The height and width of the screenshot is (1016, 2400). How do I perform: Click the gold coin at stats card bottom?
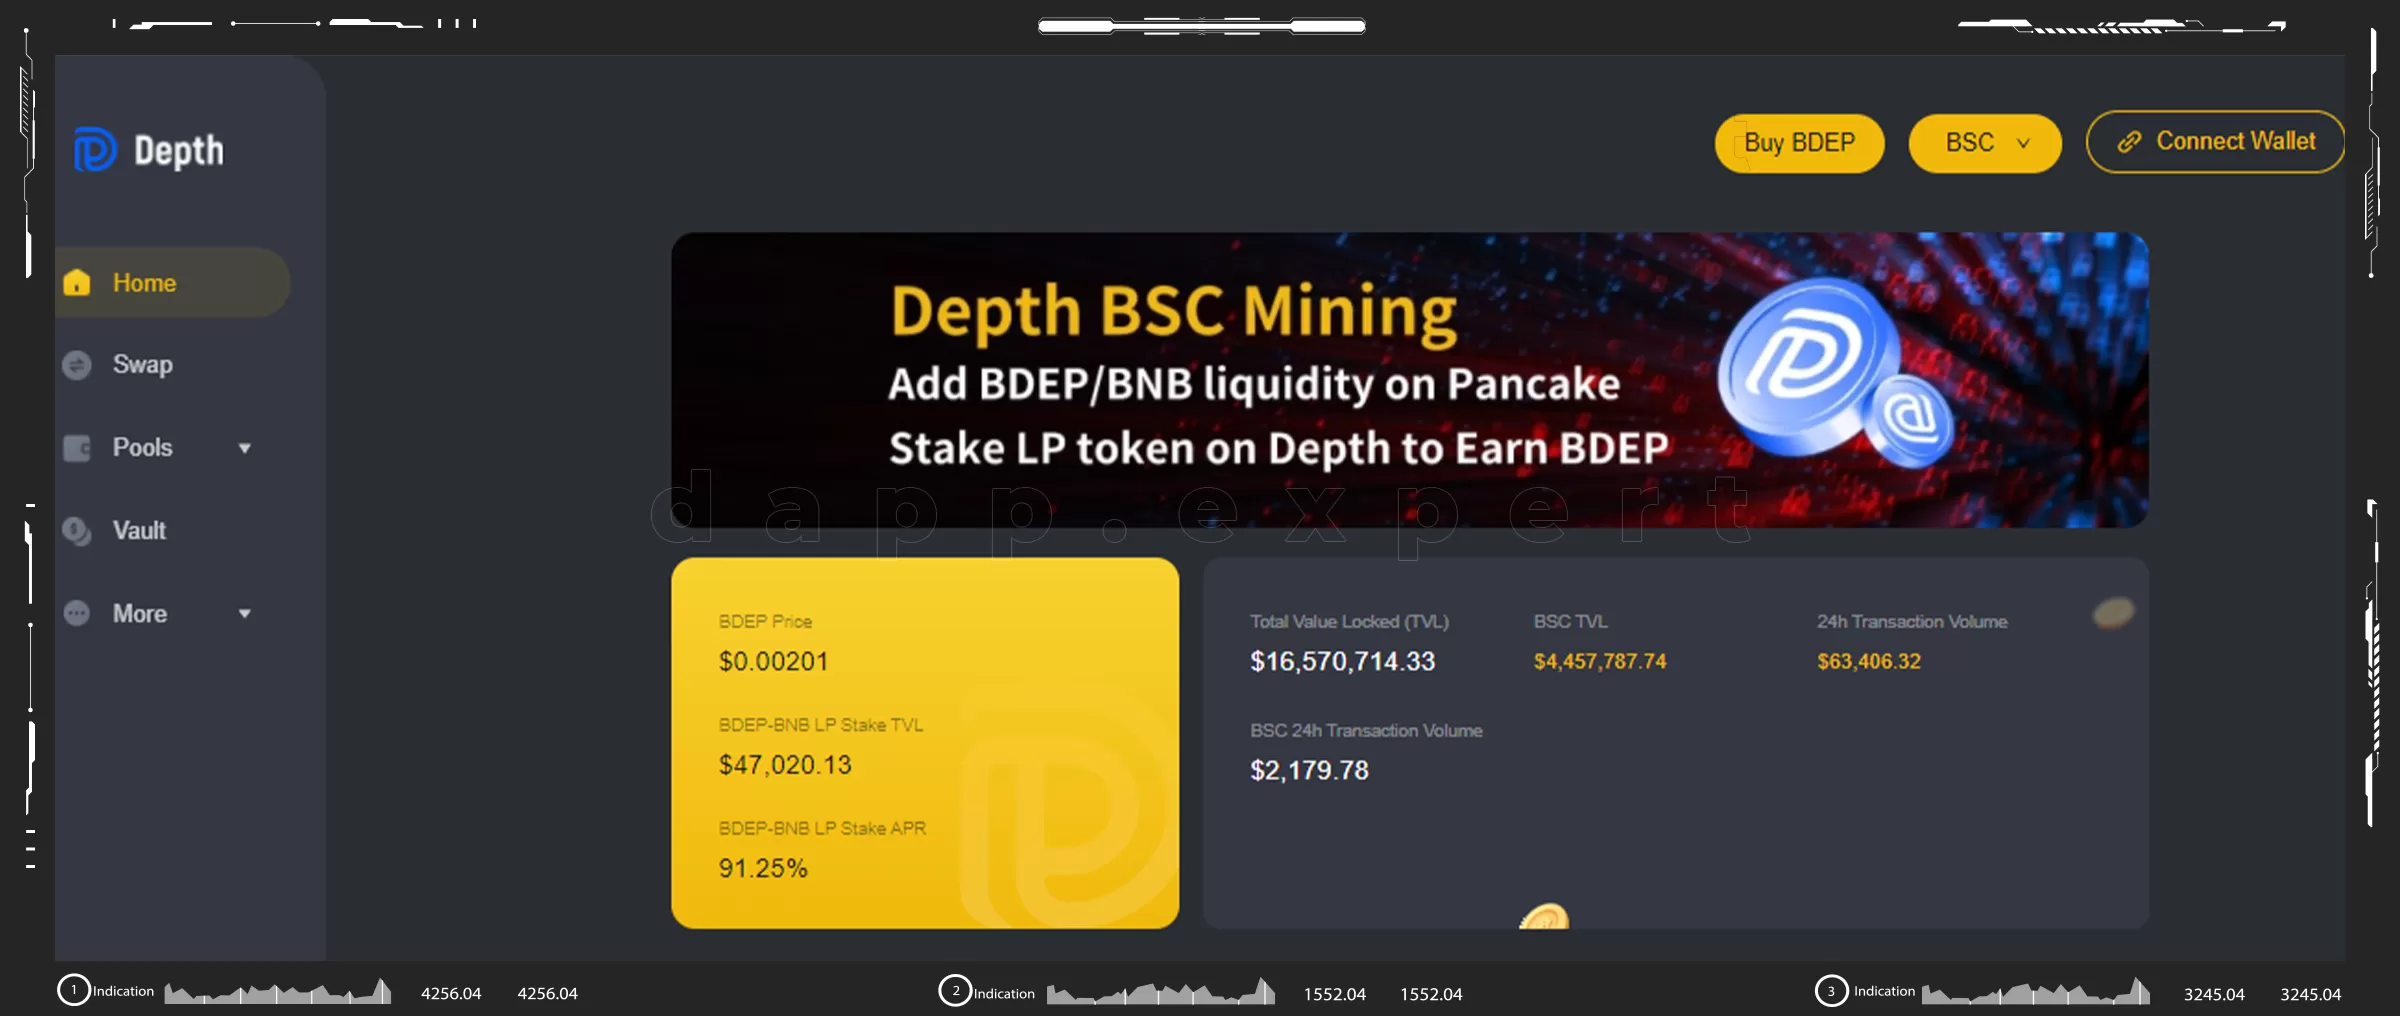pos(1544,916)
